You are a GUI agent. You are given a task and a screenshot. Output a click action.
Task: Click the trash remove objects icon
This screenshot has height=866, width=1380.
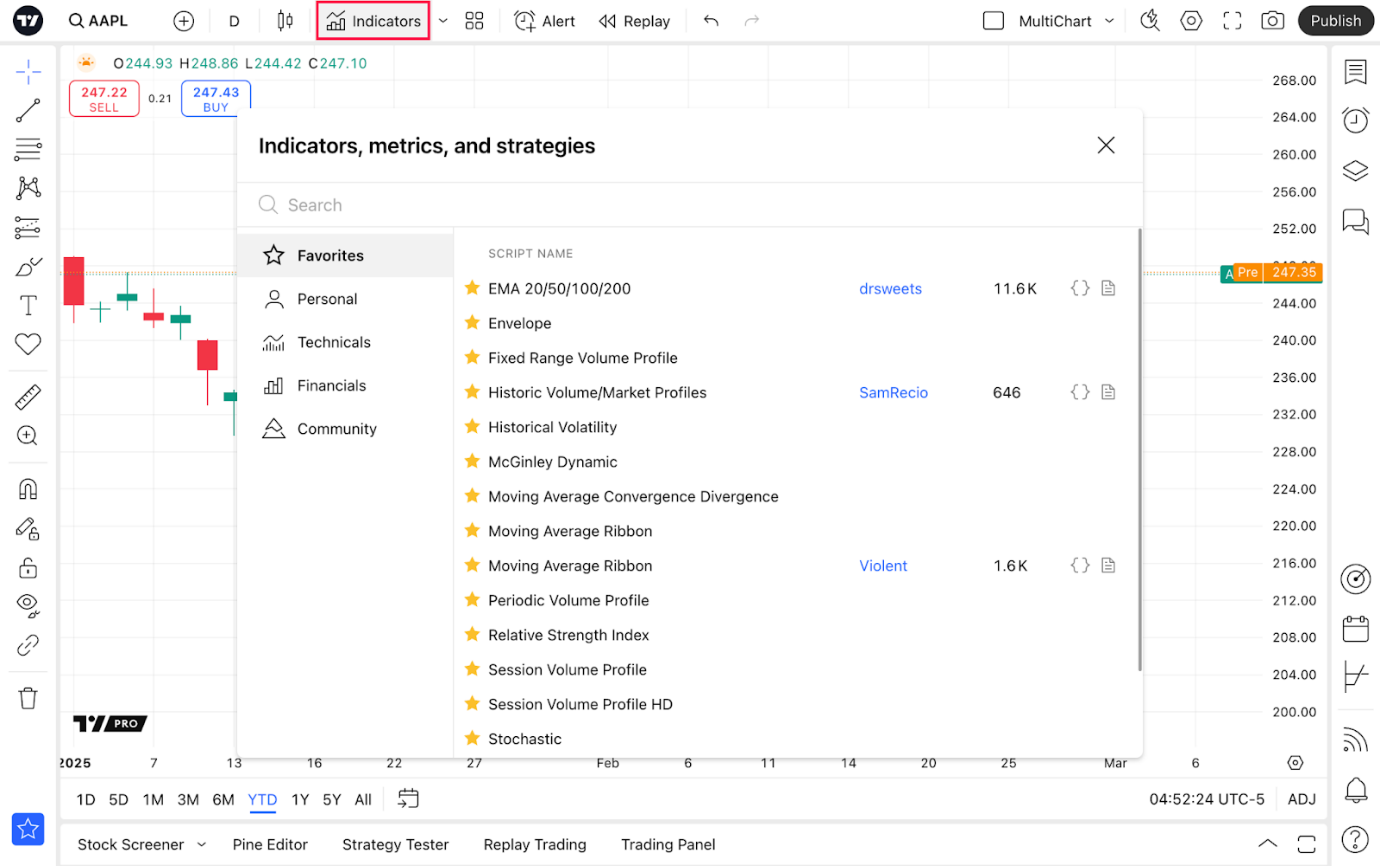coord(28,698)
